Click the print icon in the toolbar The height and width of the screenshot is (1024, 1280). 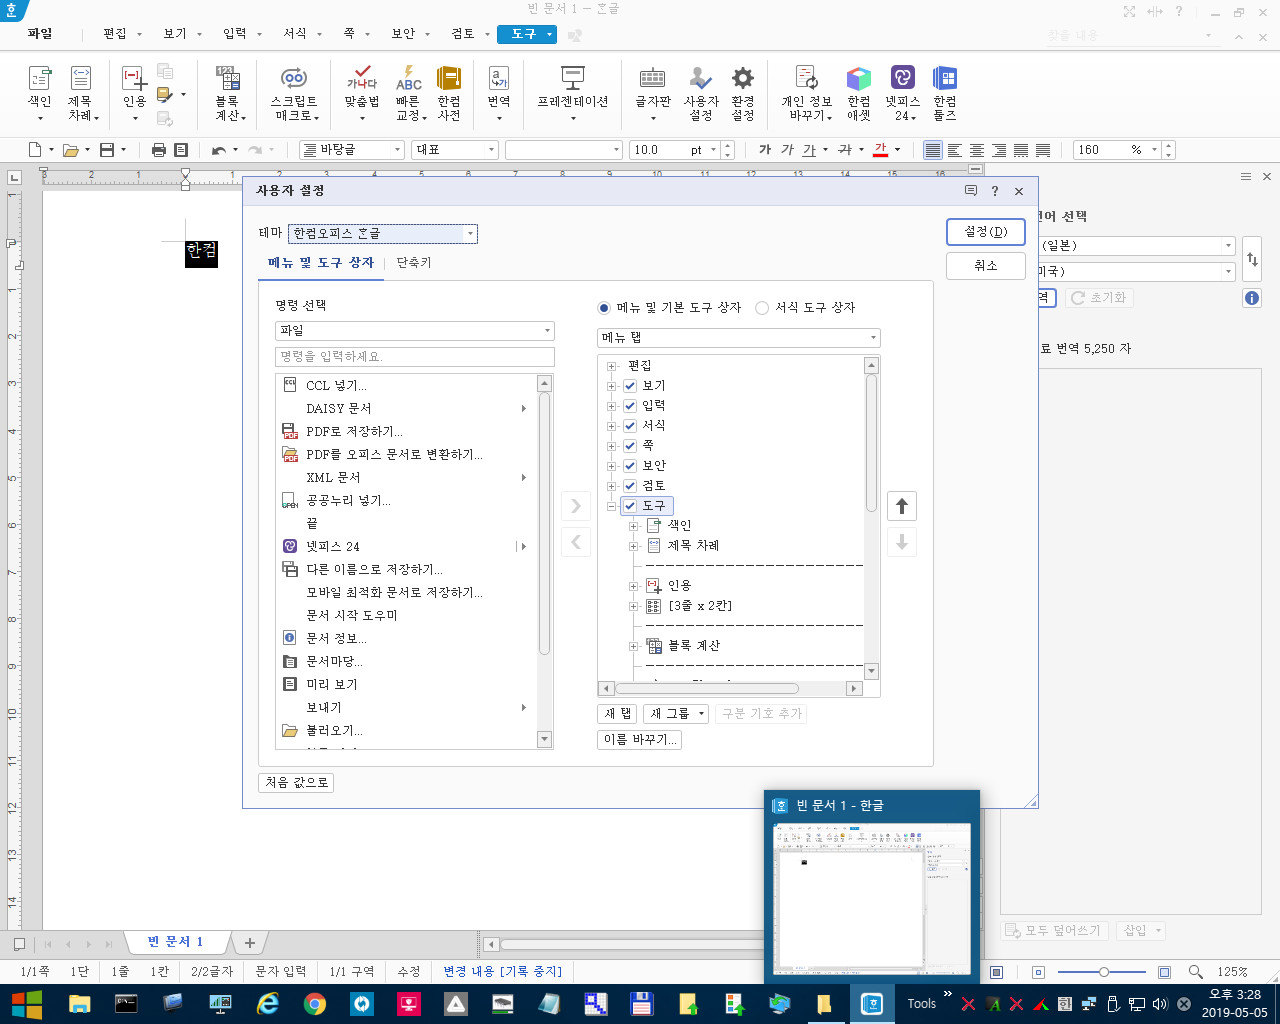click(158, 150)
